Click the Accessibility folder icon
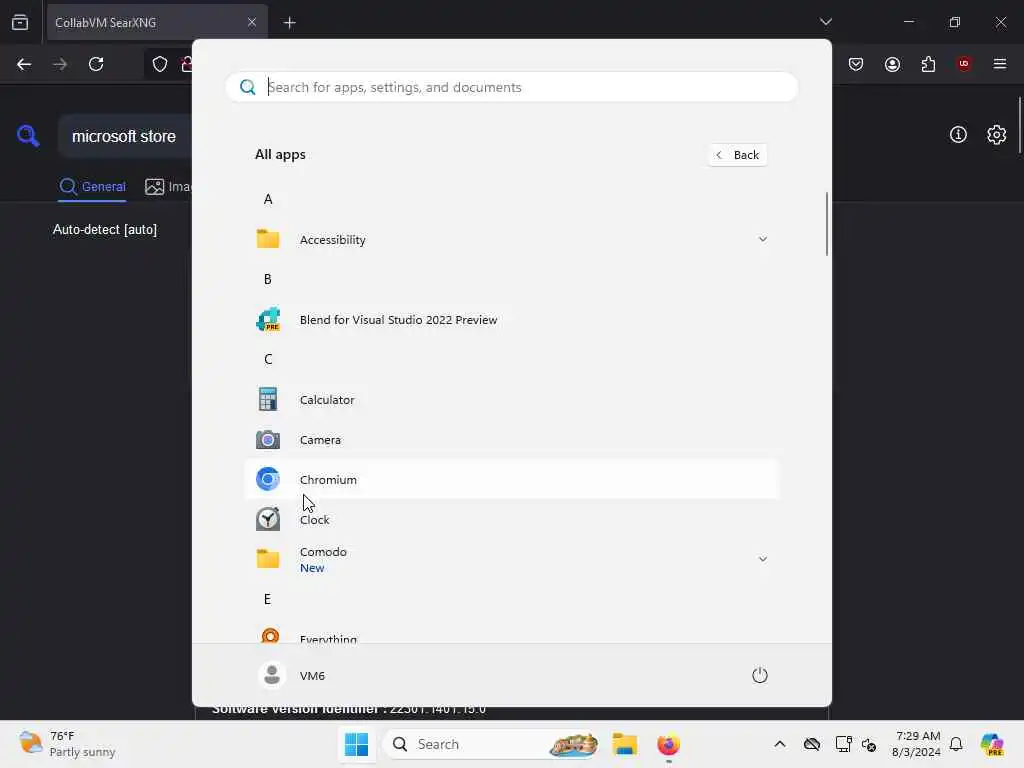This screenshot has width=1024, height=768. pos(268,239)
